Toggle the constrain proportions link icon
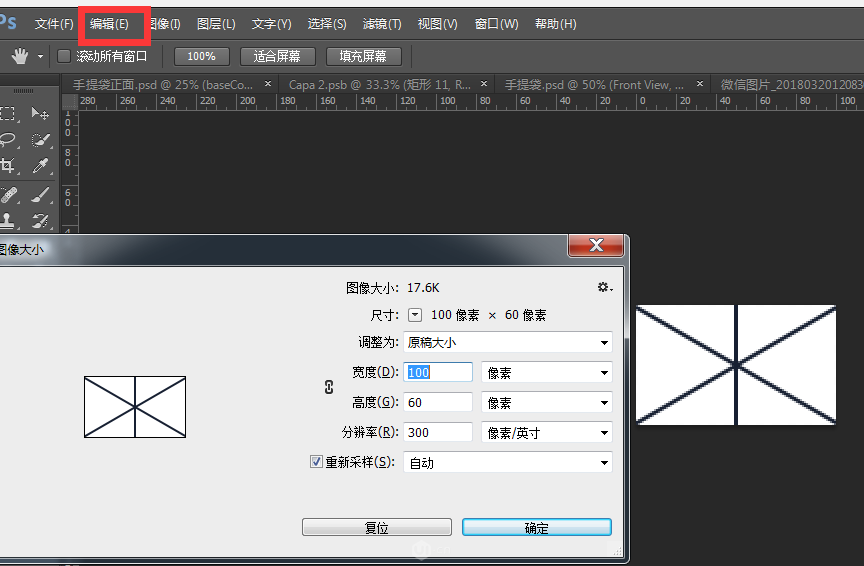This screenshot has width=864, height=566. pos(329,387)
